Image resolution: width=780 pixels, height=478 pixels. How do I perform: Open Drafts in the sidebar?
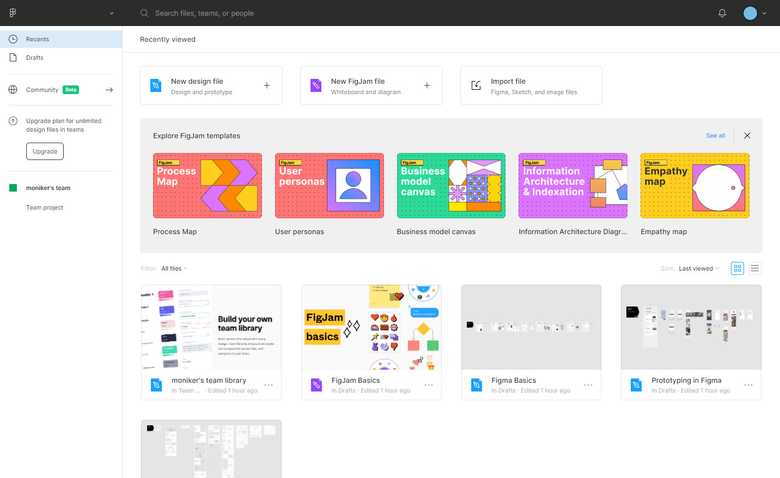pos(35,57)
